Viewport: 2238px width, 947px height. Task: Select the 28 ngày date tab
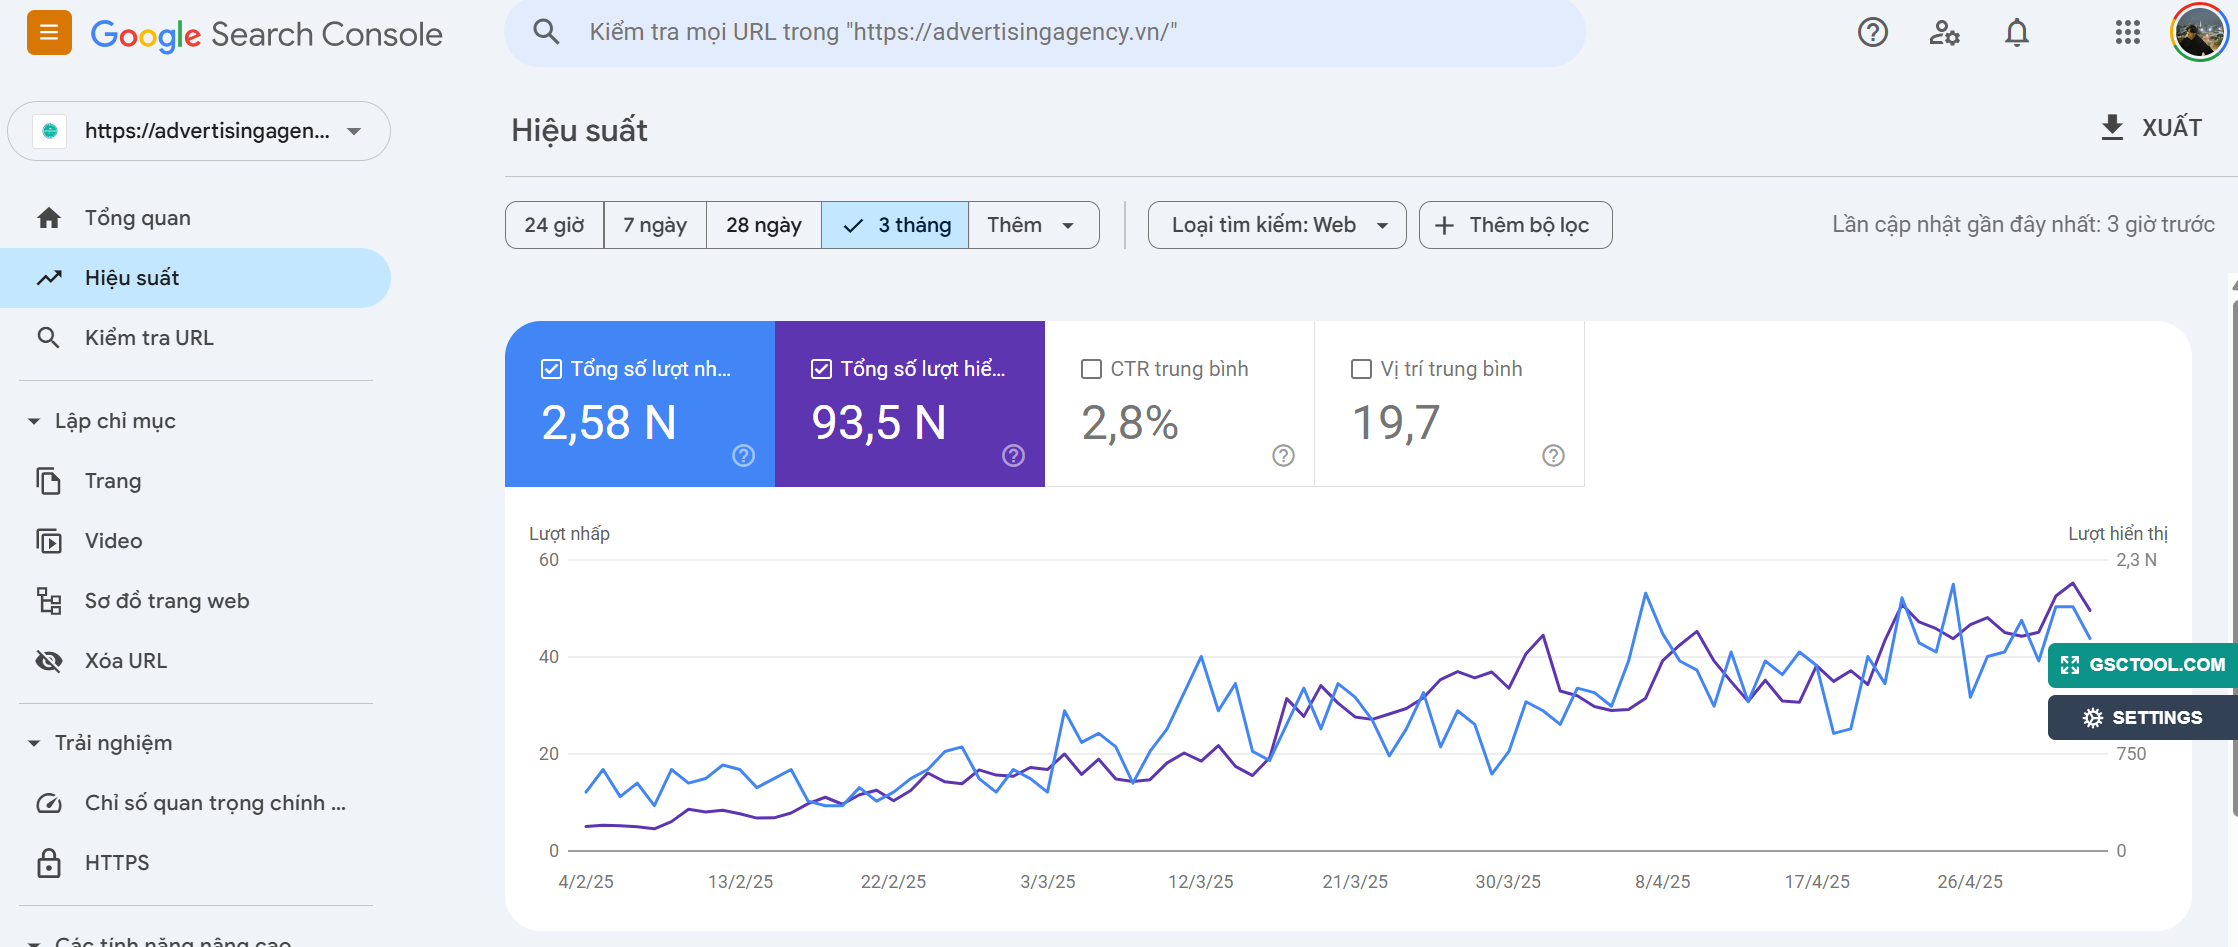(x=763, y=225)
